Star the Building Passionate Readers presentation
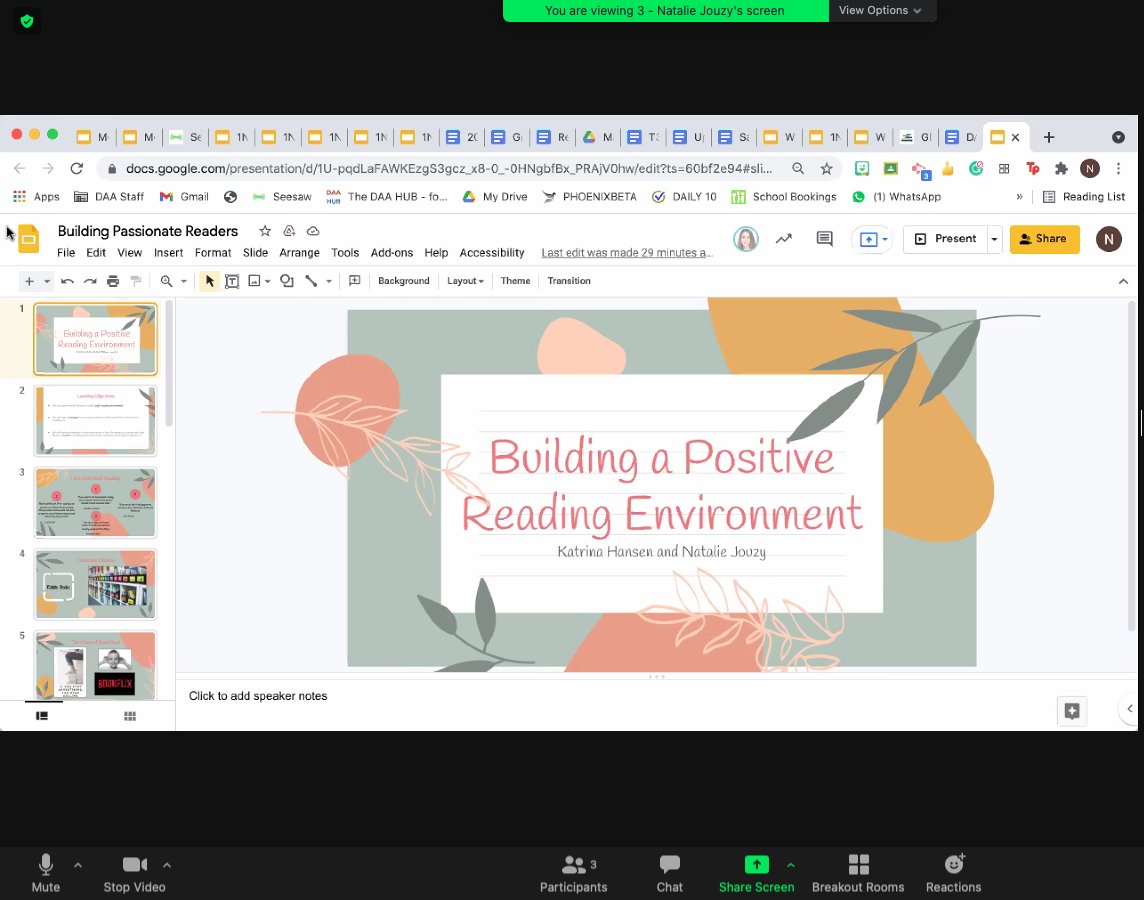This screenshot has width=1144, height=900. click(265, 231)
